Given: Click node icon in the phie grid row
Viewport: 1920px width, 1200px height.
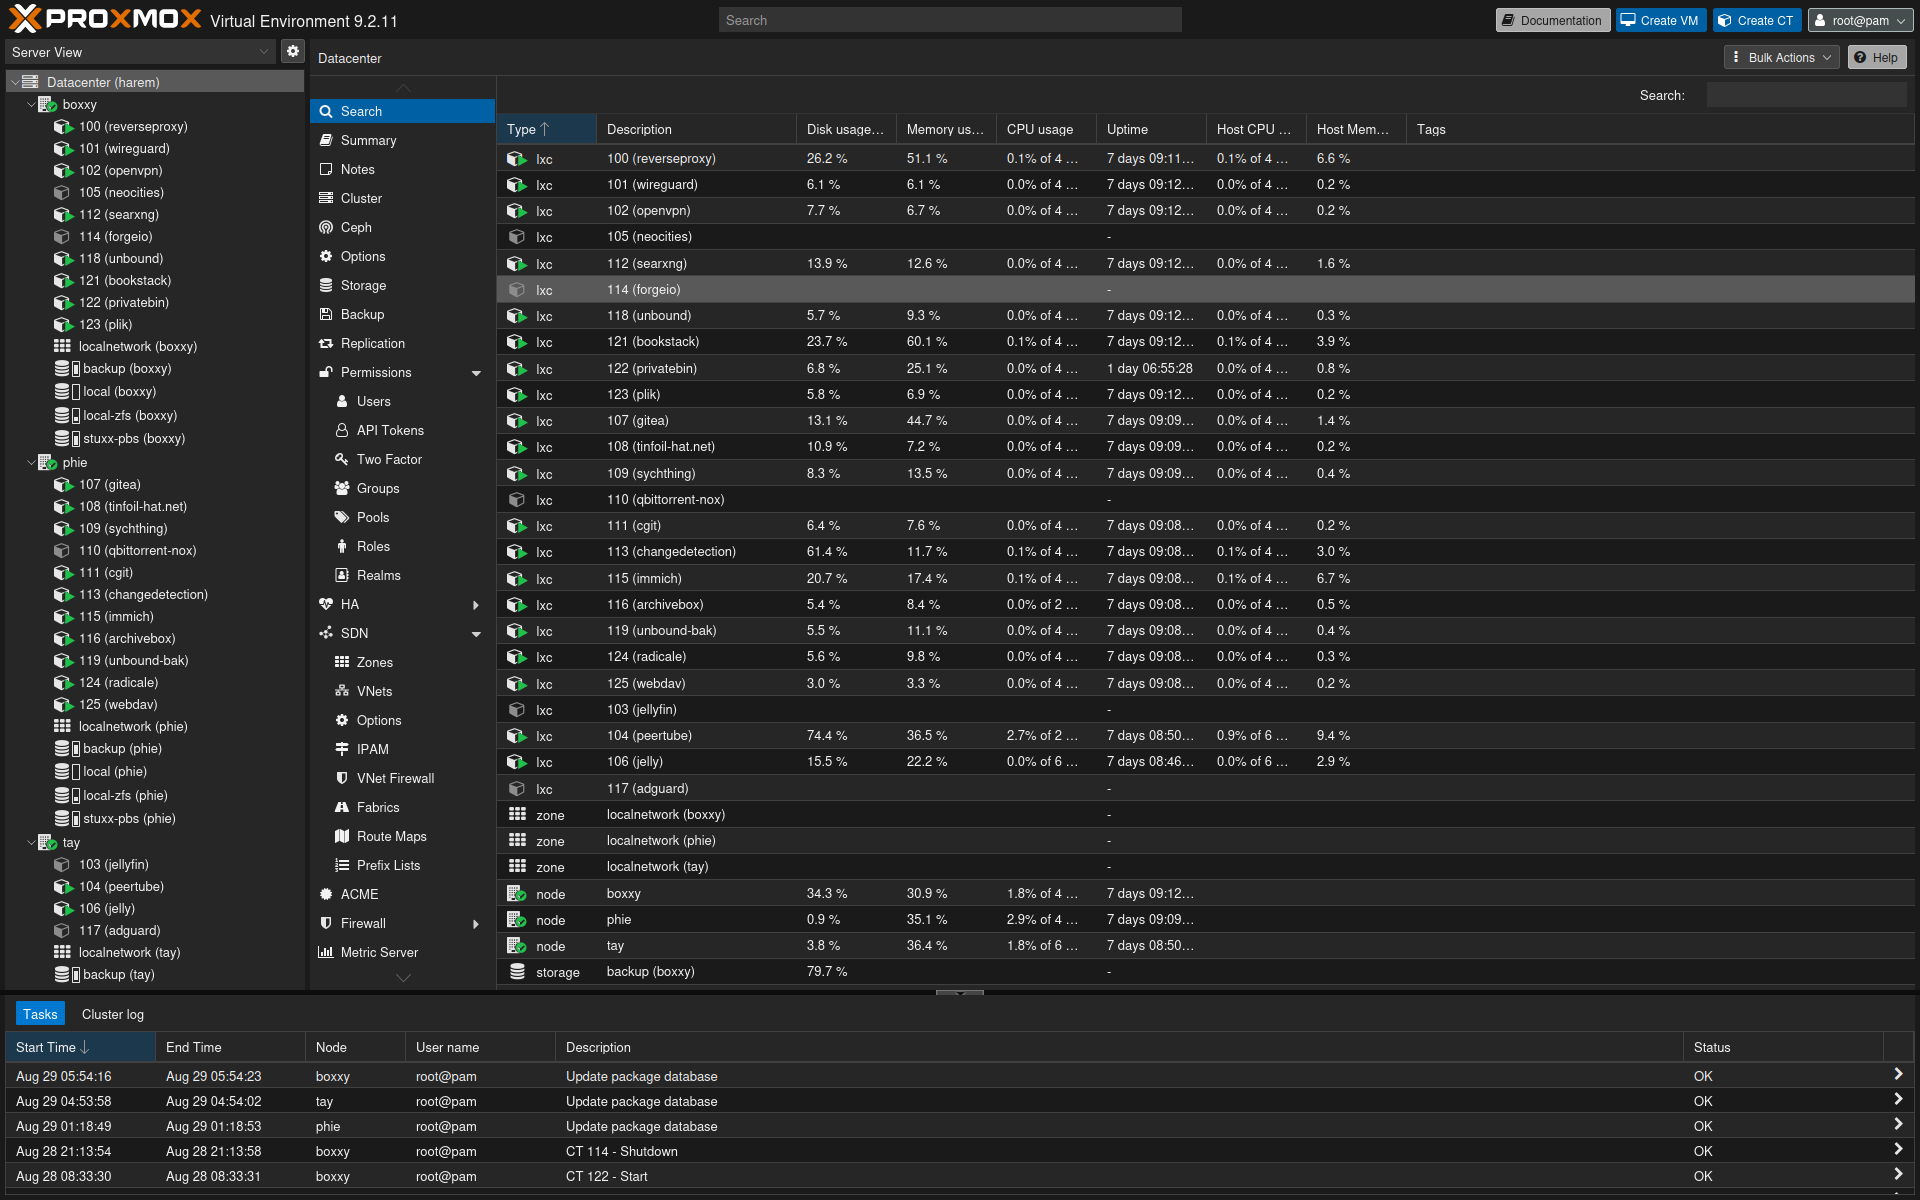Looking at the screenshot, I should 516,920.
